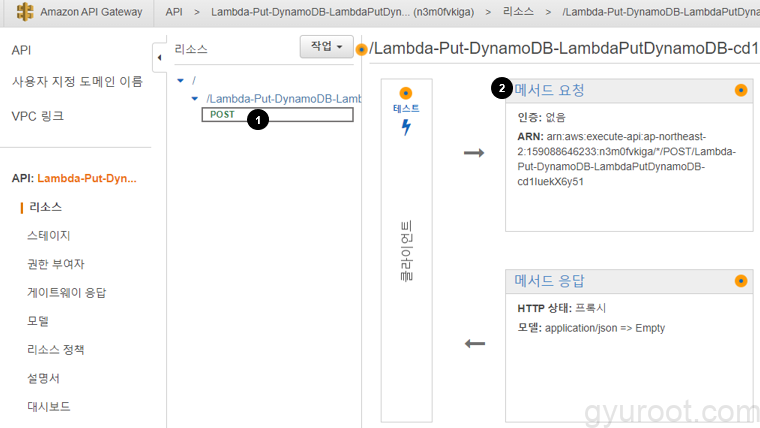The width and height of the screenshot is (760, 428).
Task: Click the orange dot in 메서드 응답 header
Action: [x=741, y=281]
